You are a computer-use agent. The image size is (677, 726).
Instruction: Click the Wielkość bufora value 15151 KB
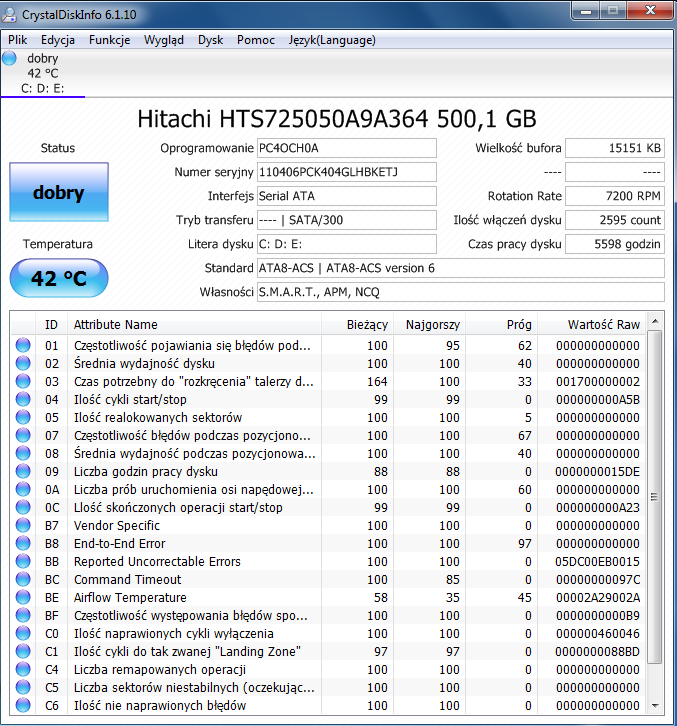[x=615, y=148]
